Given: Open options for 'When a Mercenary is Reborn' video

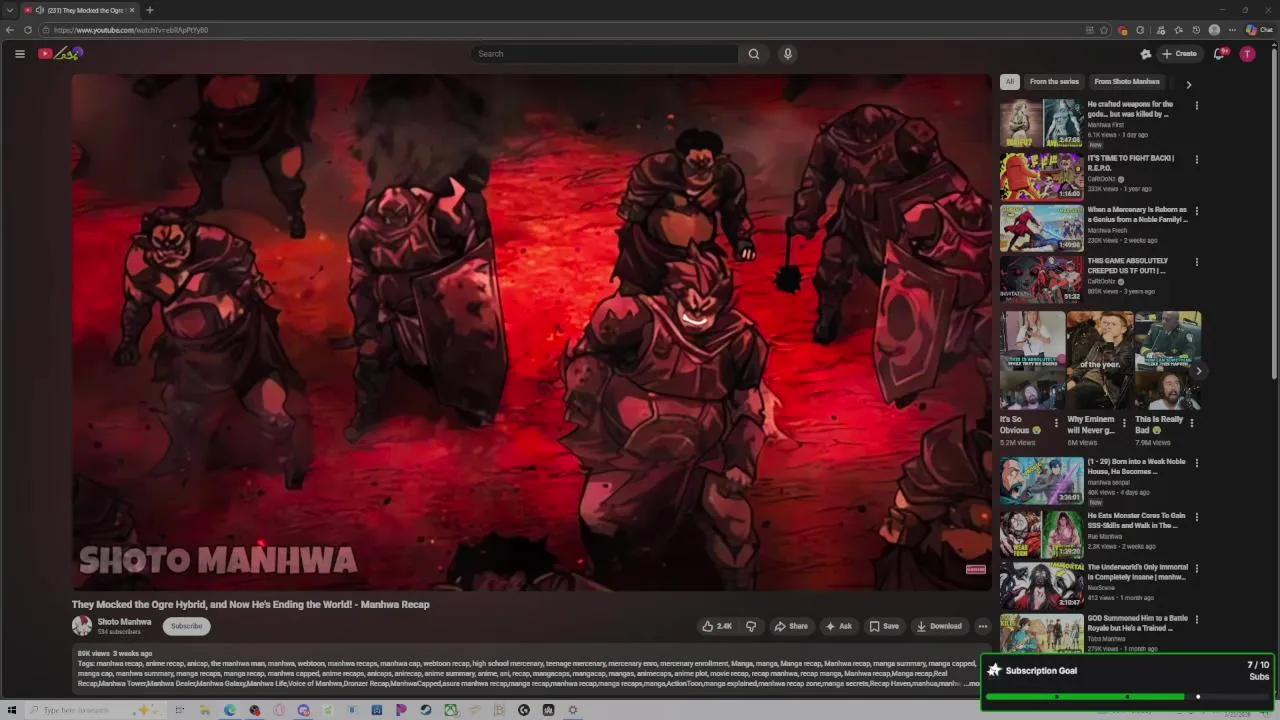Looking at the screenshot, I should 1196,211.
